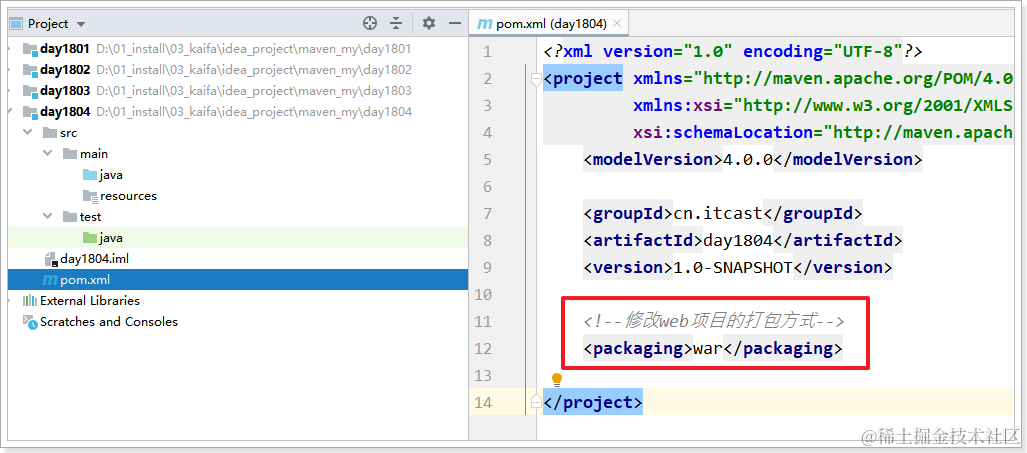Image resolution: width=1027 pixels, height=453 pixels.
Task: Click the 4.0.0 modelVersion value
Action: click(x=747, y=159)
